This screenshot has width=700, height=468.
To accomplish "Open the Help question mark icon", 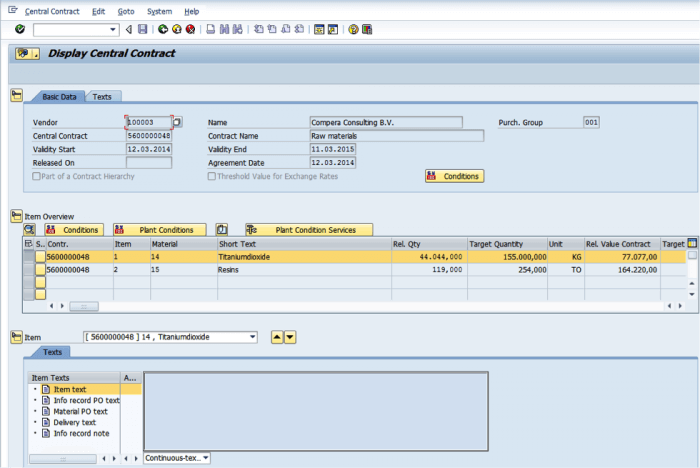I will 354,29.
